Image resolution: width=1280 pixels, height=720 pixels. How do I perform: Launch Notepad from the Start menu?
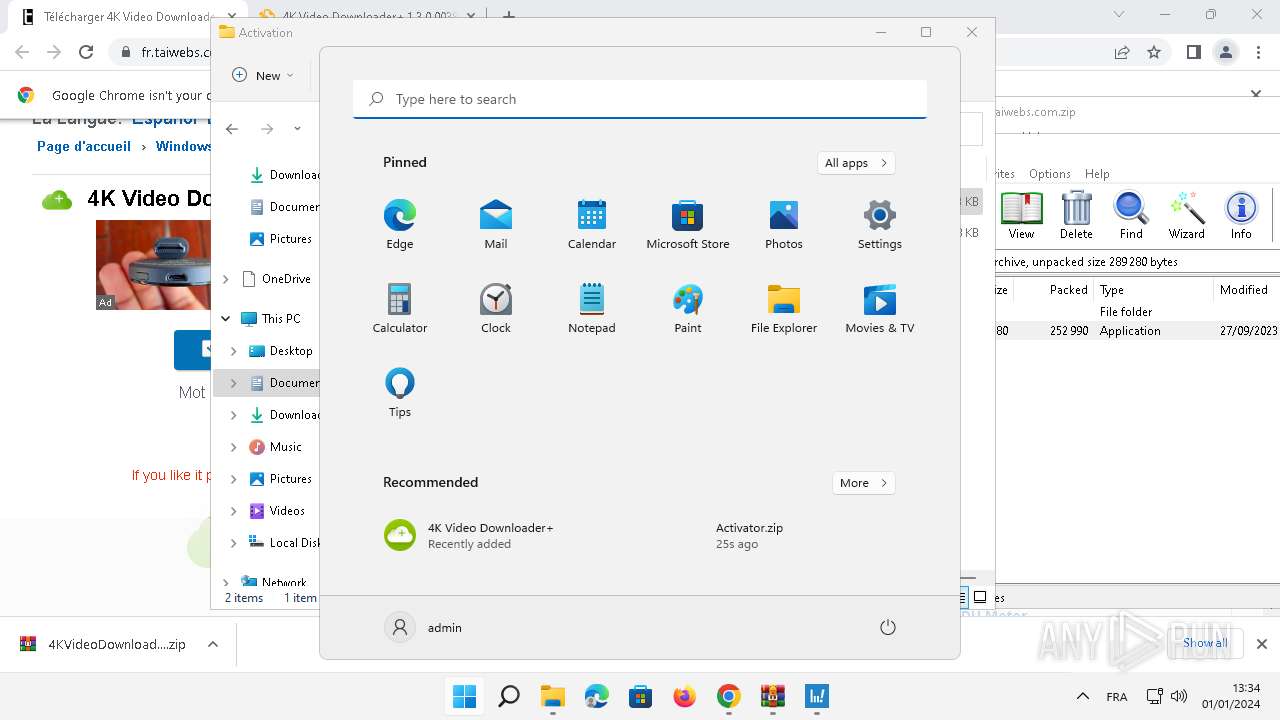click(x=591, y=308)
